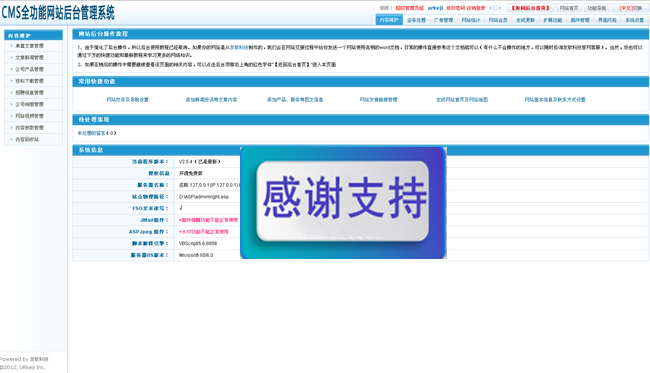Select 招聘信息管理 sidebar item
The image size is (650, 373).
[x=29, y=93]
